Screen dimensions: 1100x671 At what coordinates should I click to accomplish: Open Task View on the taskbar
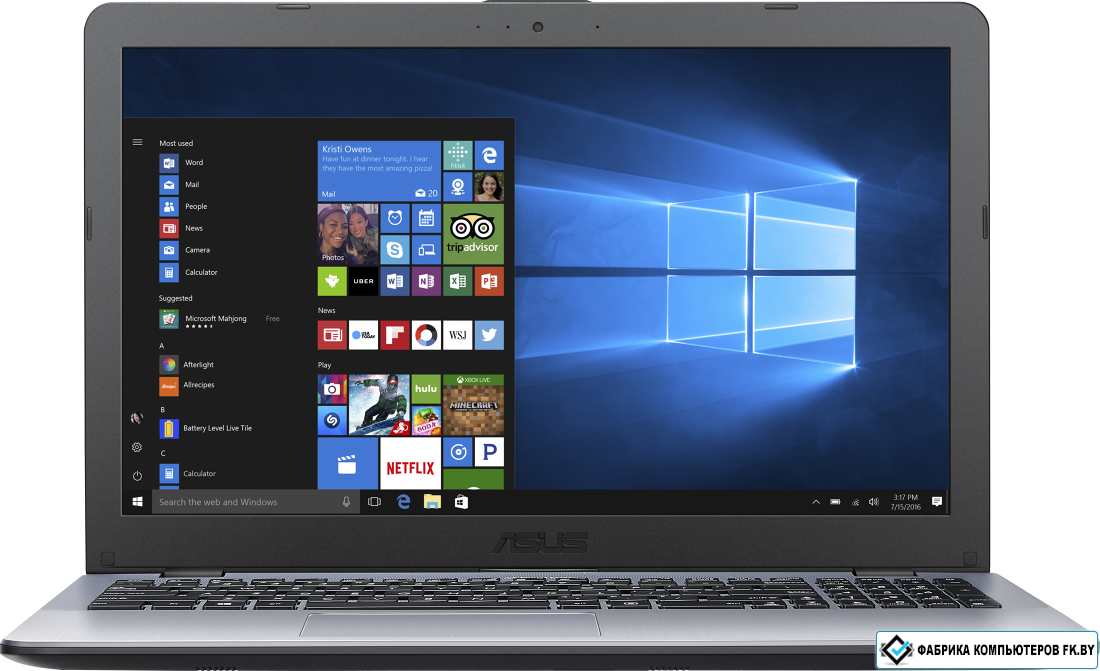[375, 502]
